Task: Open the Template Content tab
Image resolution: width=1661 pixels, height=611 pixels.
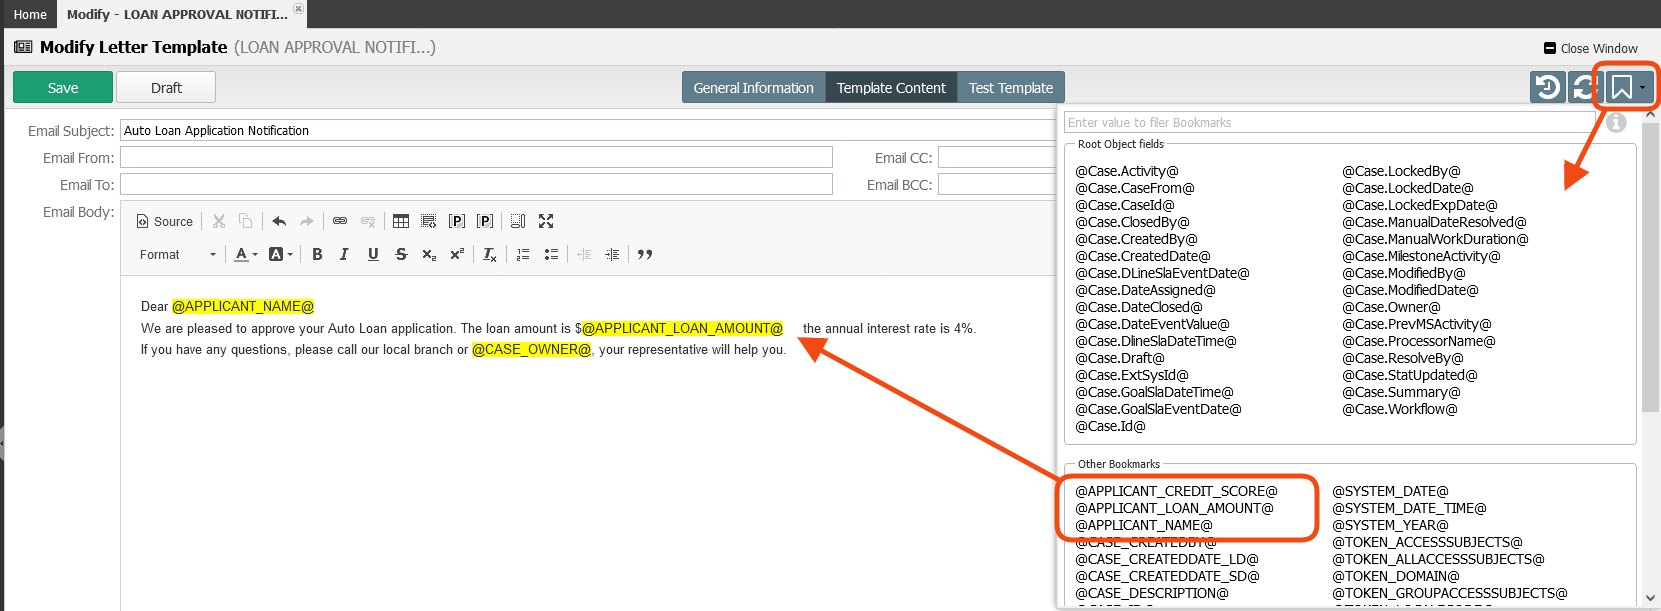Action: tap(891, 87)
